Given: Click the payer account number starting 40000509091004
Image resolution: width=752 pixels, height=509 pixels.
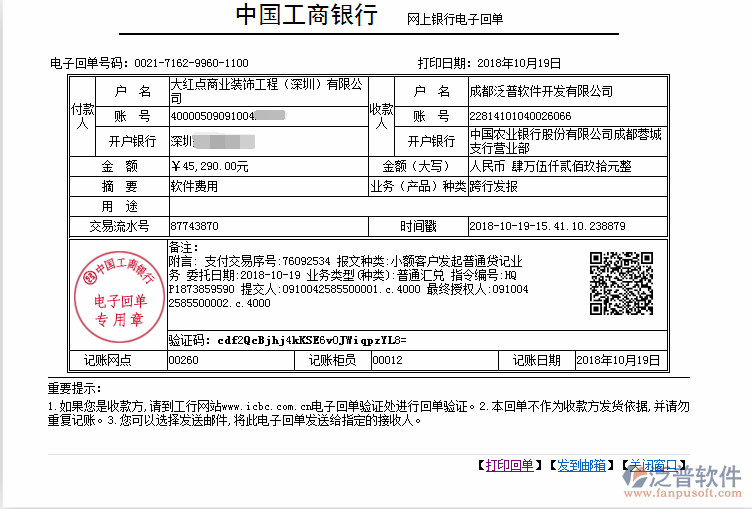Looking at the screenshot, I should click(x=228, y=116).
